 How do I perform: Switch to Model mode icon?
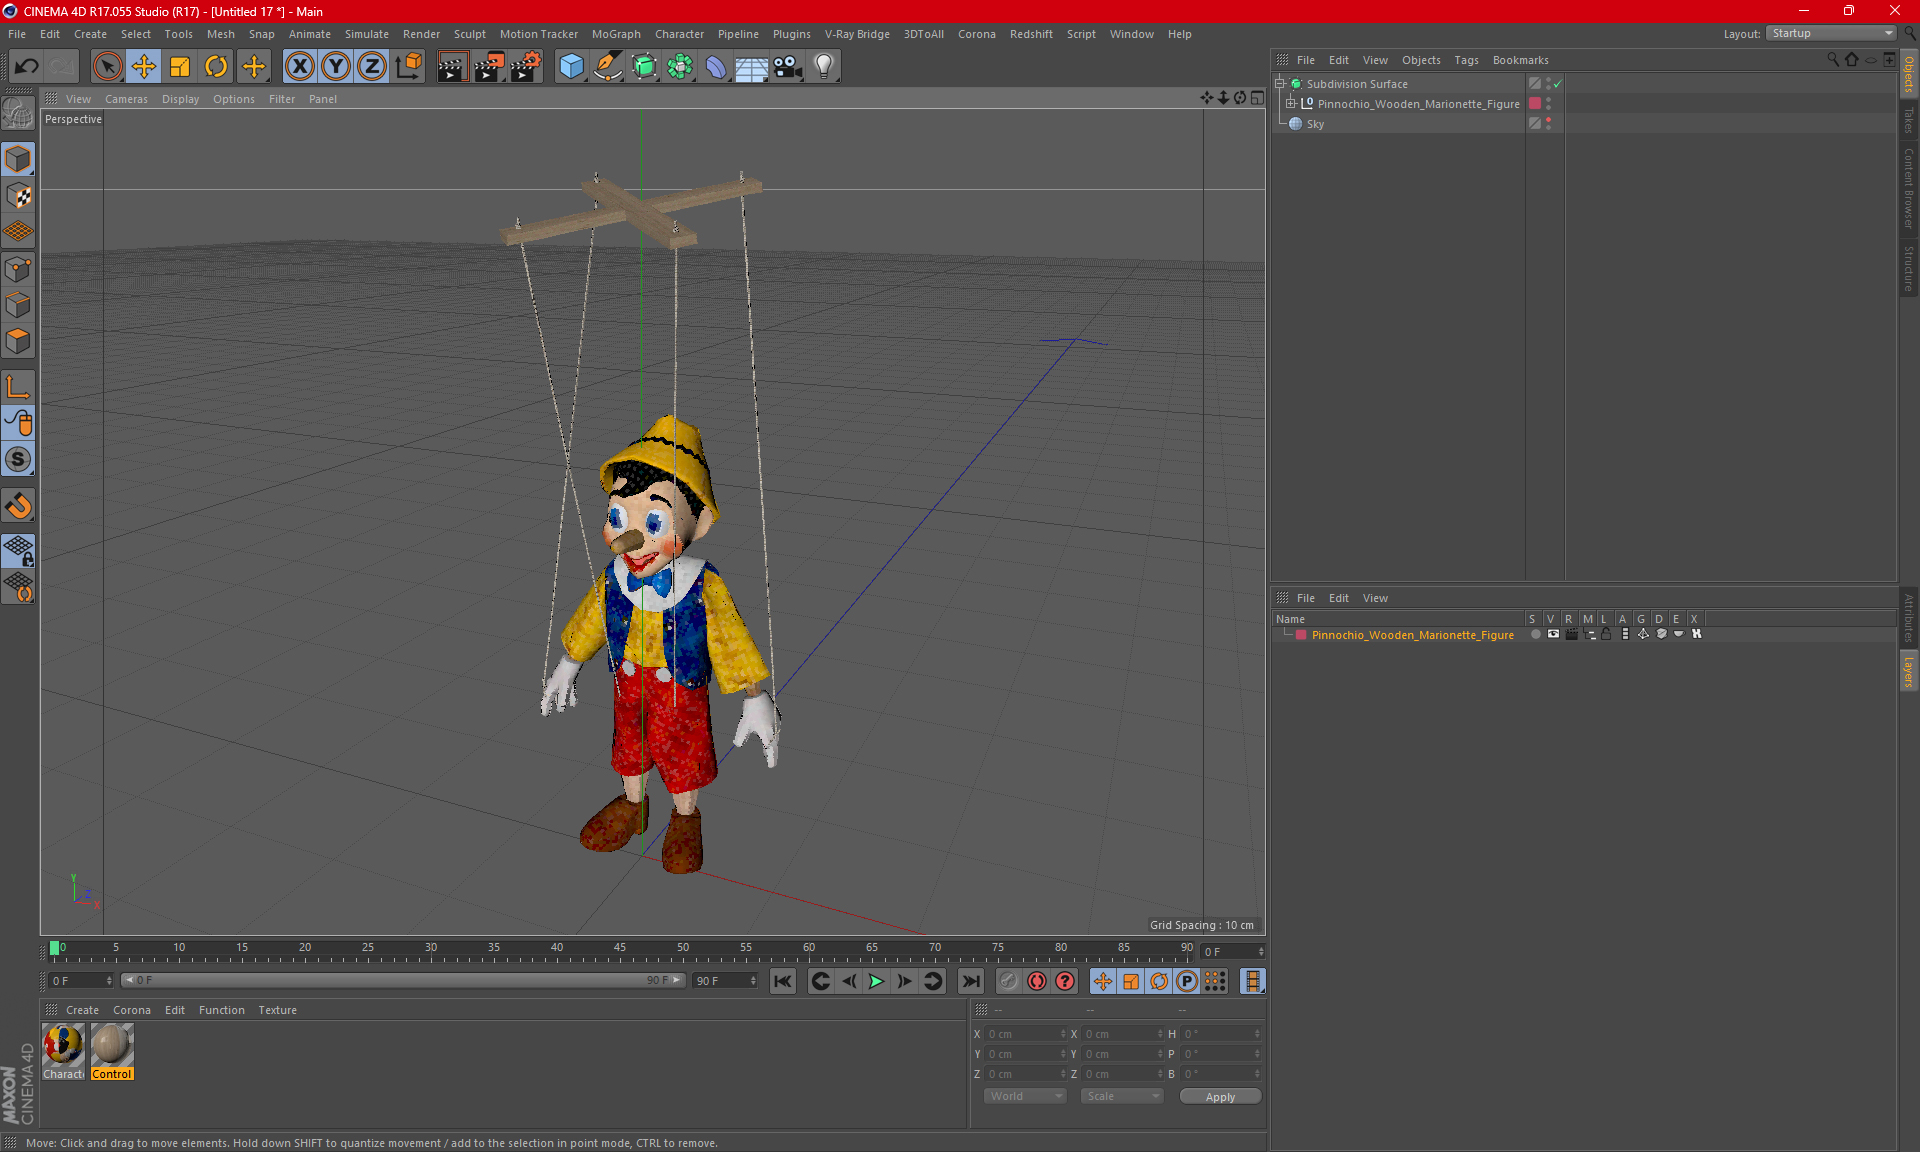tap(18, 160)
